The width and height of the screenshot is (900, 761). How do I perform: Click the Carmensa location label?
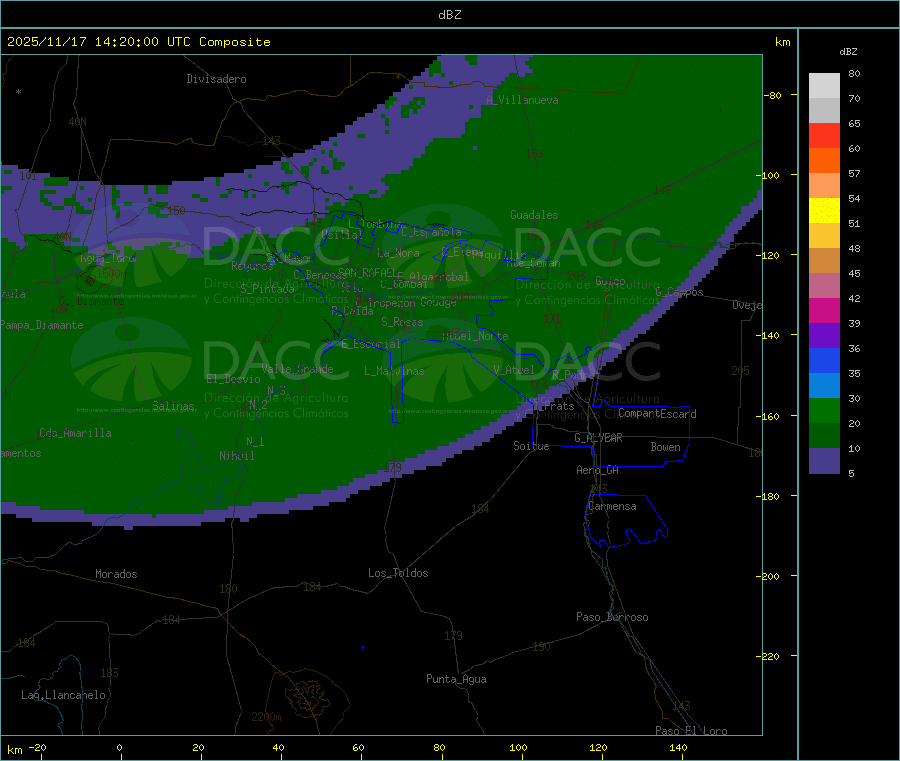point(612,506)
